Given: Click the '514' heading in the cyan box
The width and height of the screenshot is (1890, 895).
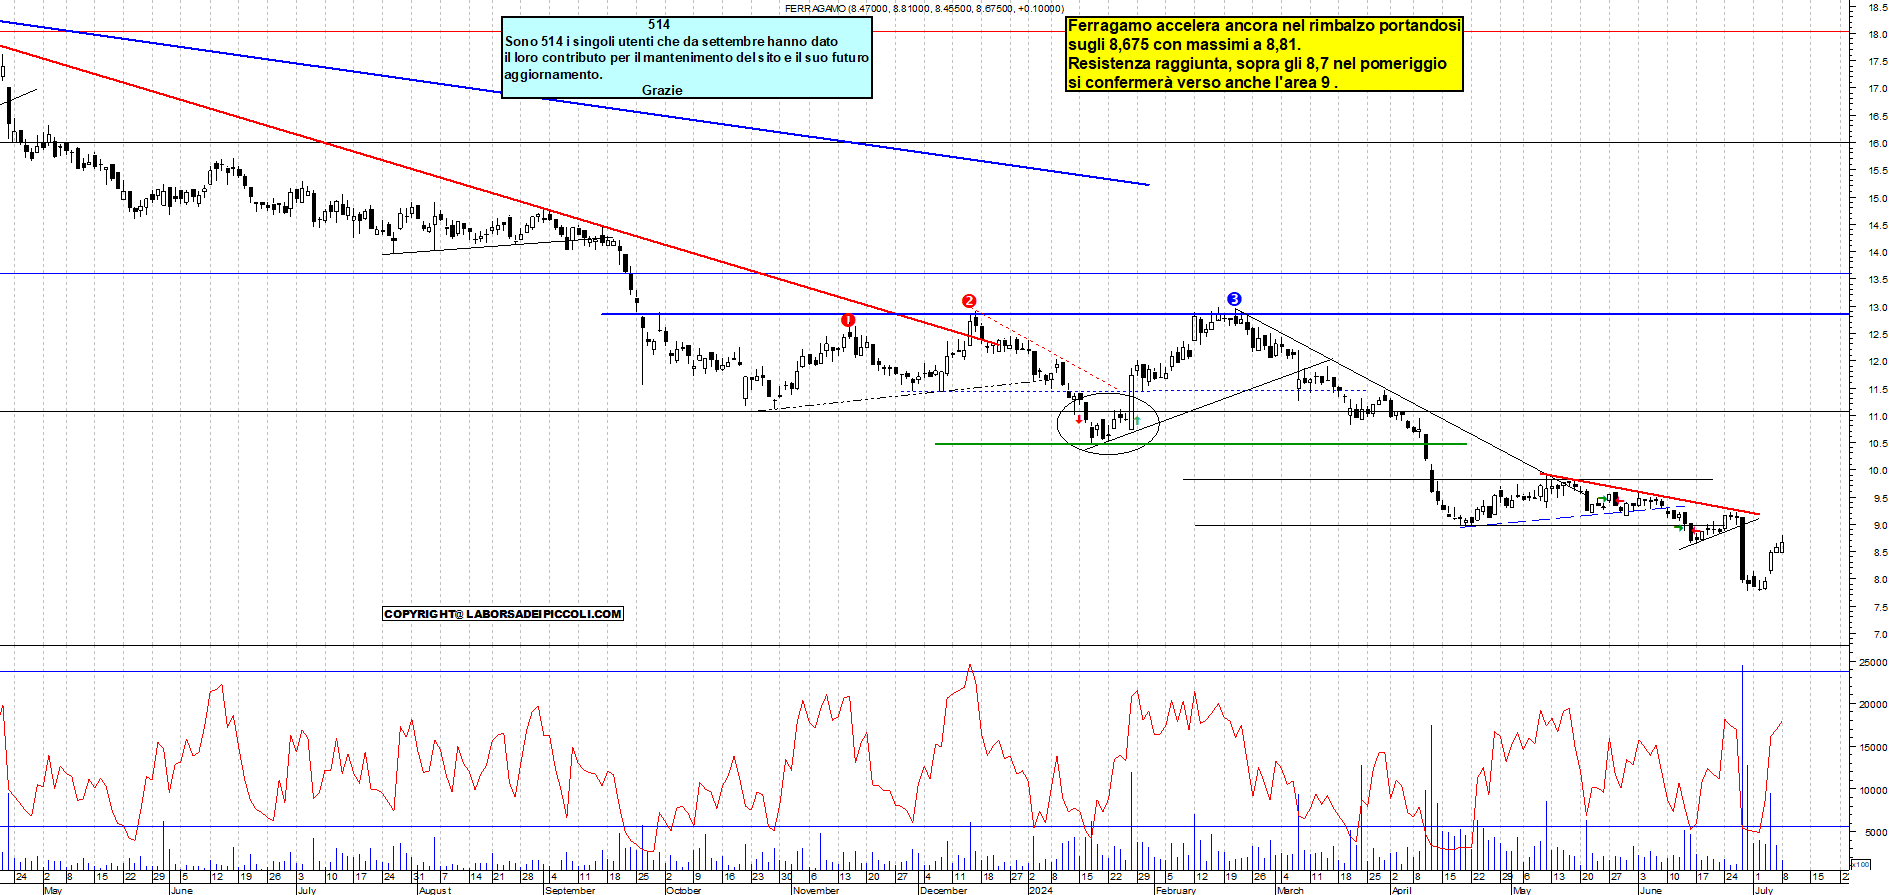Looking at the screenshot, I should (659, 25).
